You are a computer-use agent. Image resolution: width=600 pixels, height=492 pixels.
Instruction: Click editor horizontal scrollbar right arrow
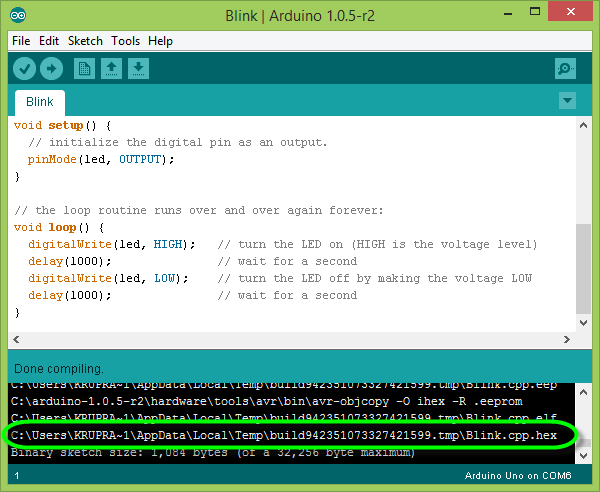(567, 339)
